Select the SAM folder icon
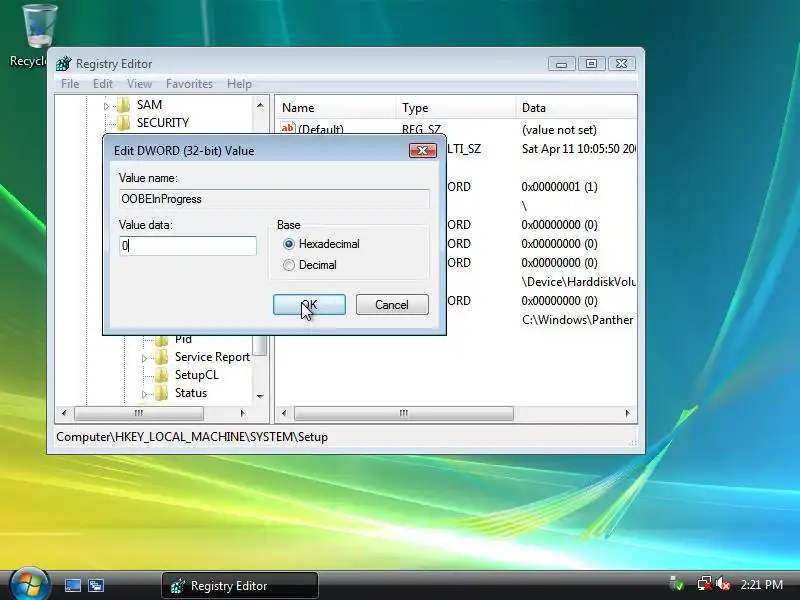800x600 pixels. pos(123,105)
